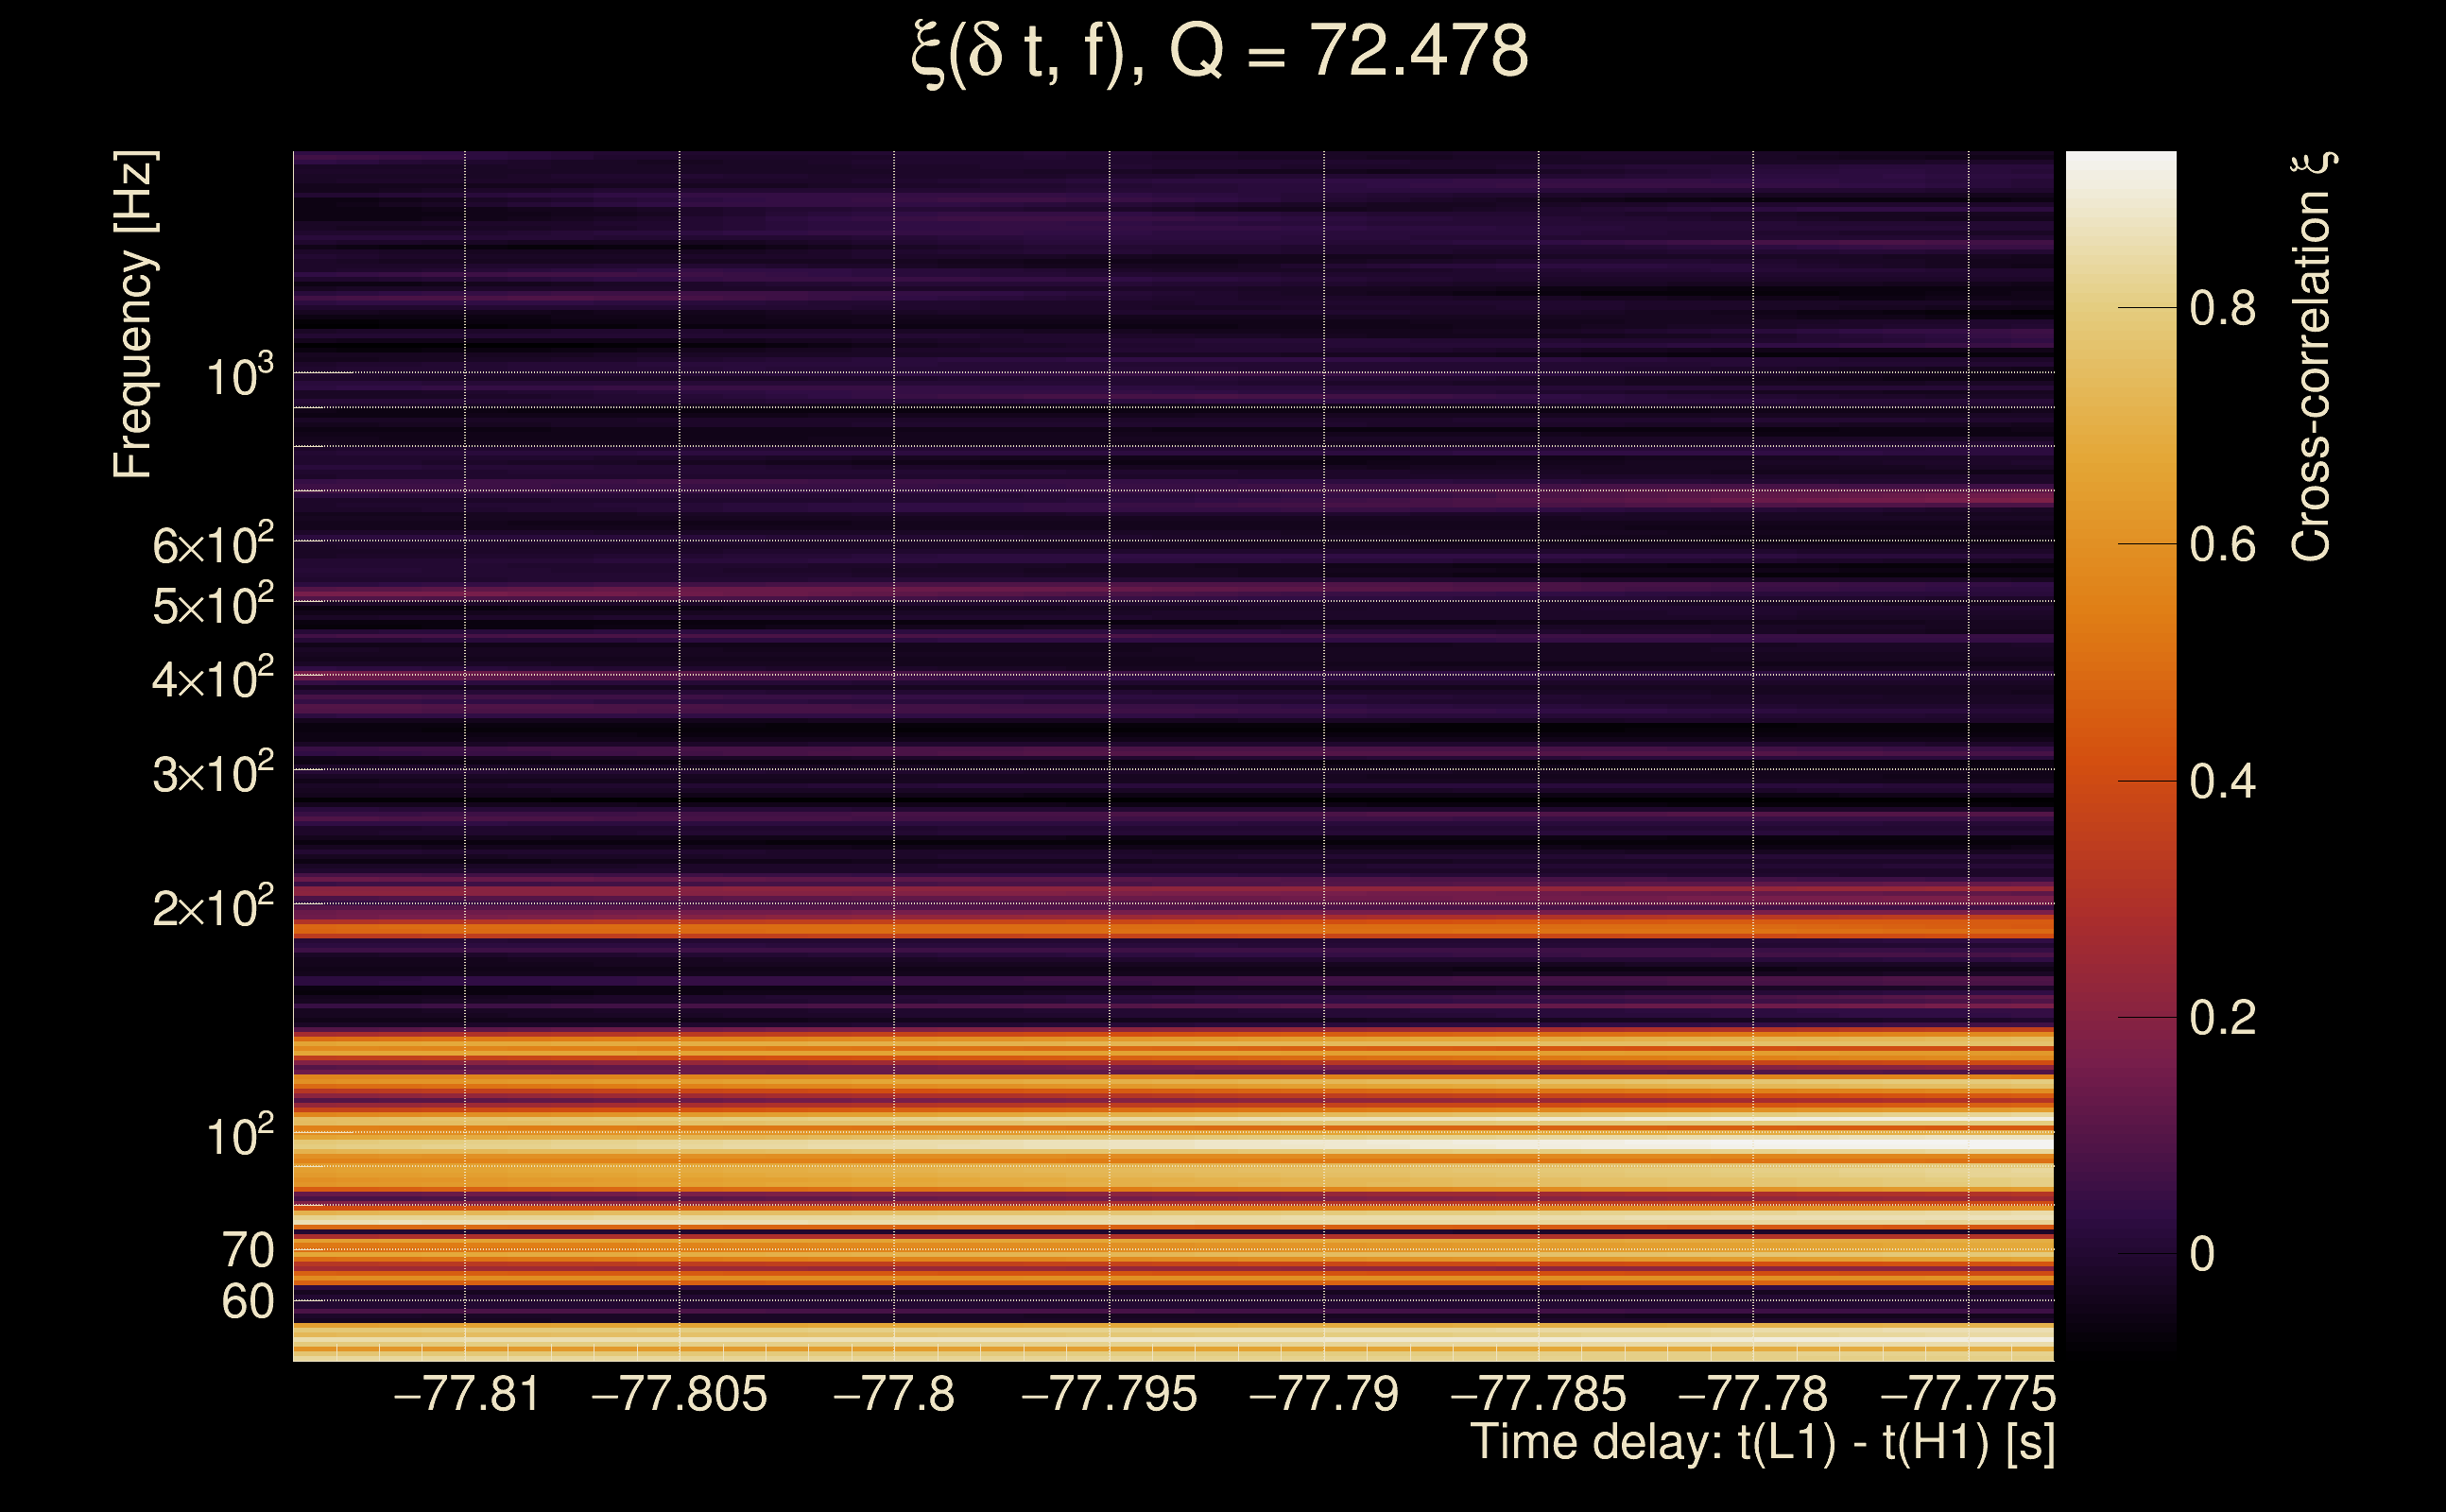Click the 2×10^2 frequency tick label

click(x=212, y=907)
